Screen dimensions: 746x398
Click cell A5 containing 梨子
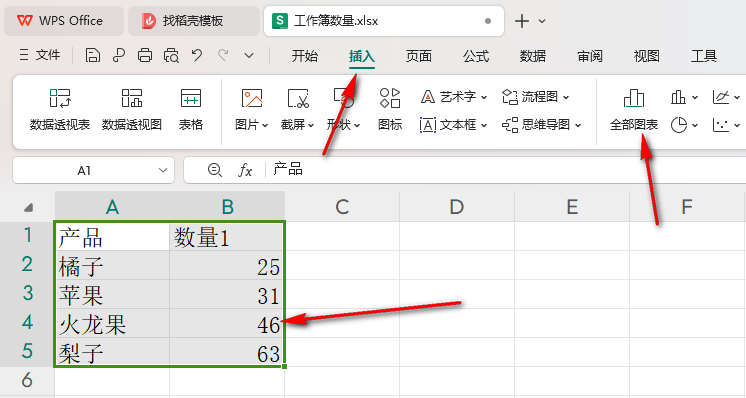click(112, 352)
